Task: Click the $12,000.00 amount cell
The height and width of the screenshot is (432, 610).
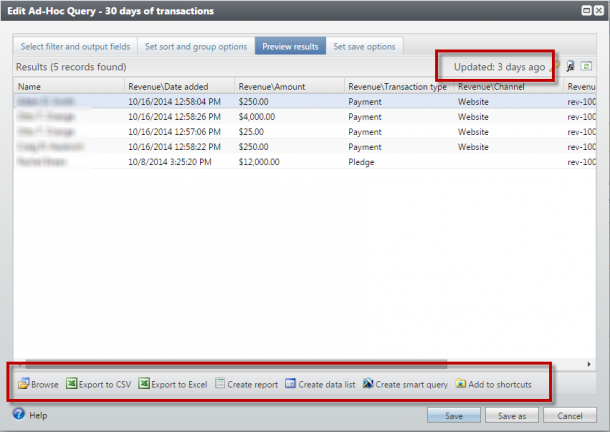Action: [259, 162]
